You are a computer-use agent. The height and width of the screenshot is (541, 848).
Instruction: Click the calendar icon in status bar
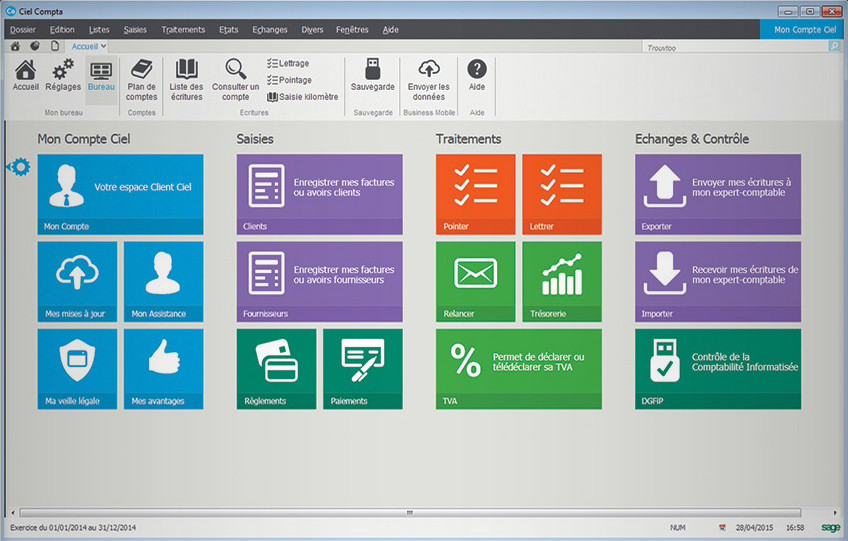point(722,527)
